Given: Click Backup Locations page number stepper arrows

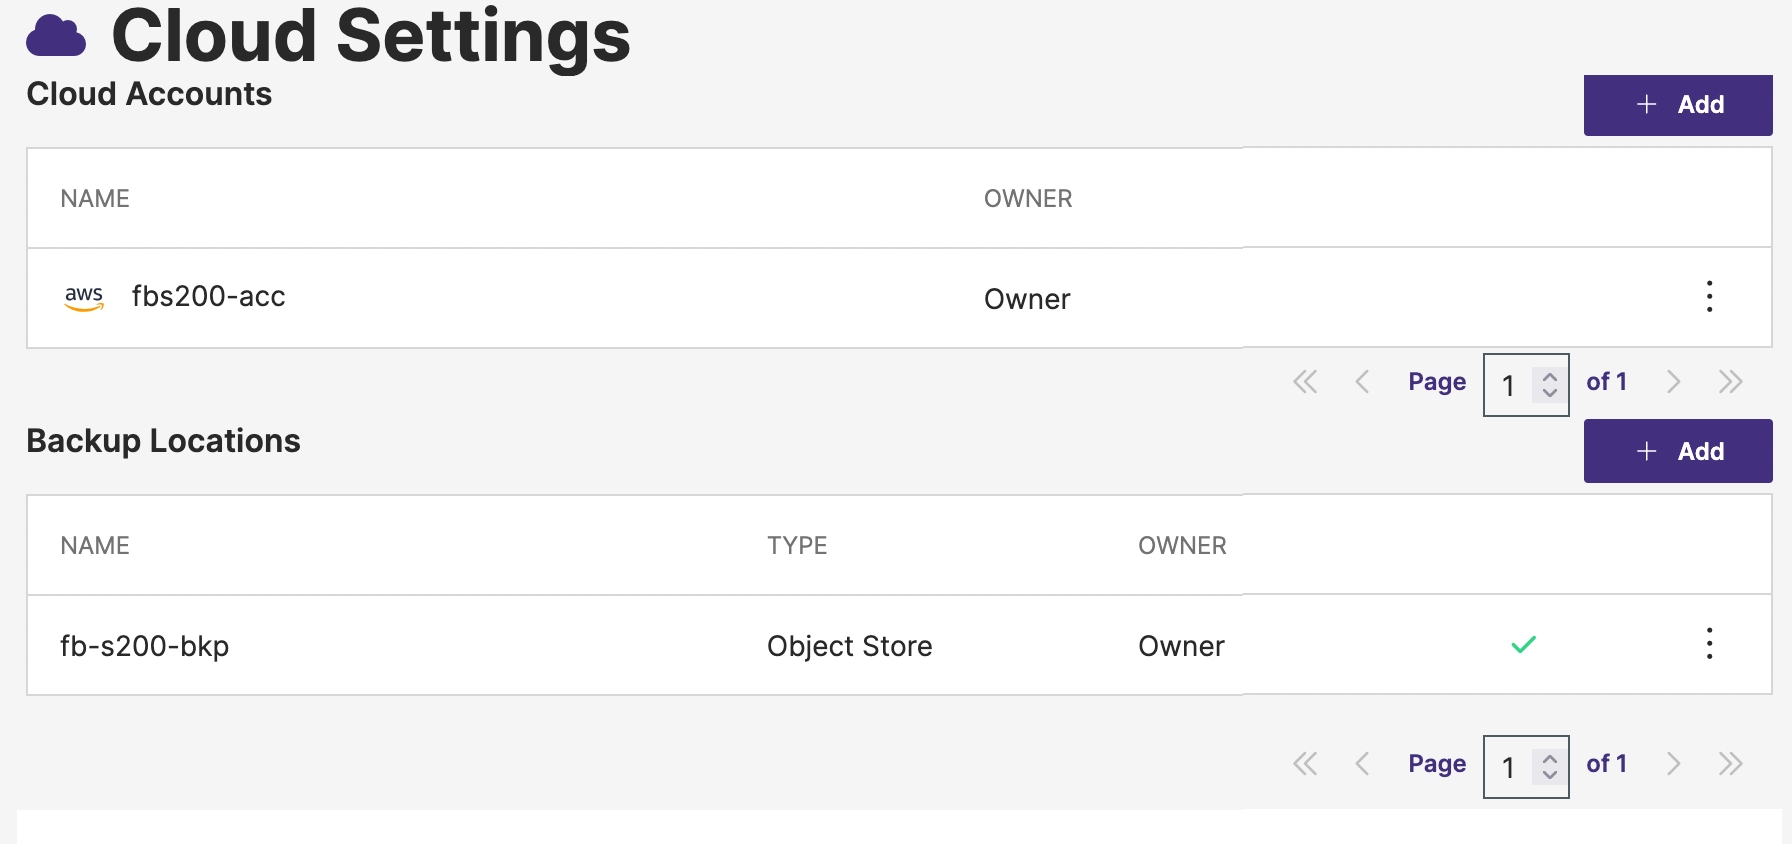Looking at the screenshot, I should [1549, 767].
